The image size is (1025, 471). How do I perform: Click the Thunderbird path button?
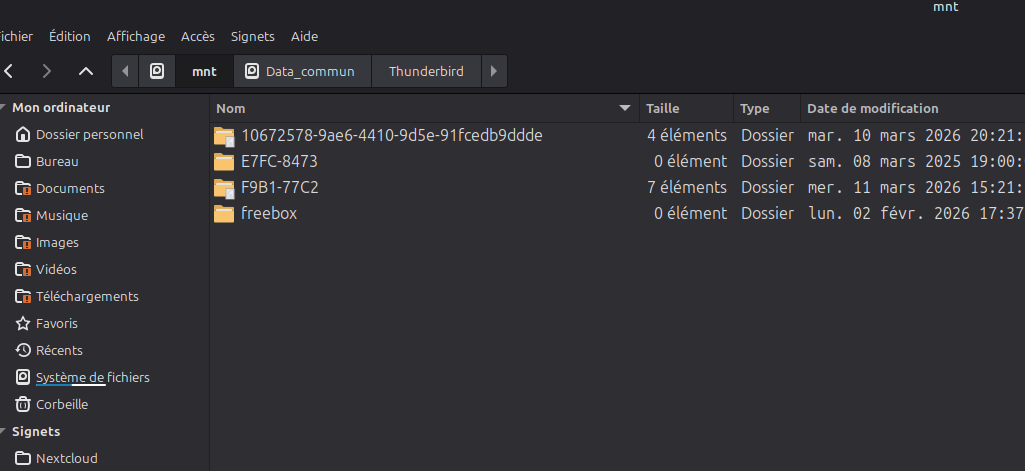click(x=426, y=71)
